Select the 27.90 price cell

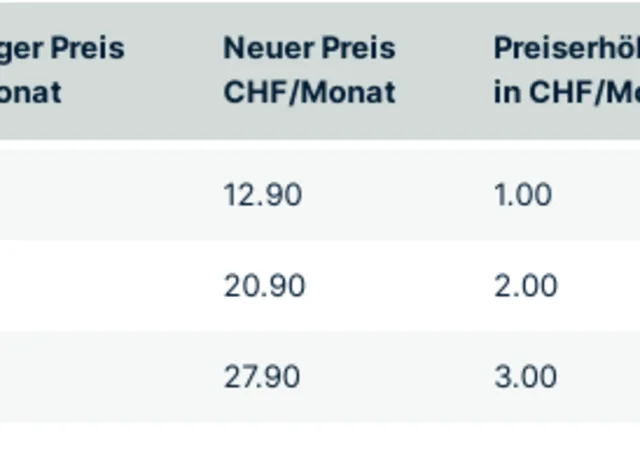262,377
